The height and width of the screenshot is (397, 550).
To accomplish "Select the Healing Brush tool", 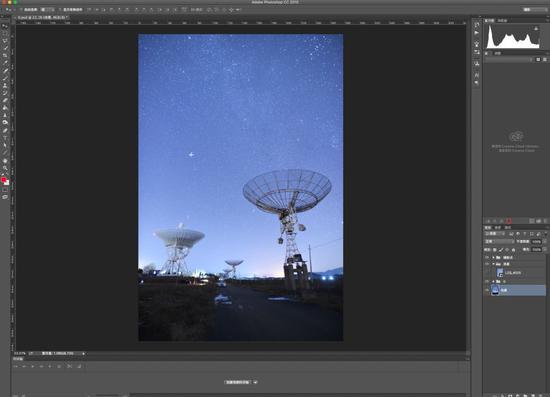I will 5,70.
